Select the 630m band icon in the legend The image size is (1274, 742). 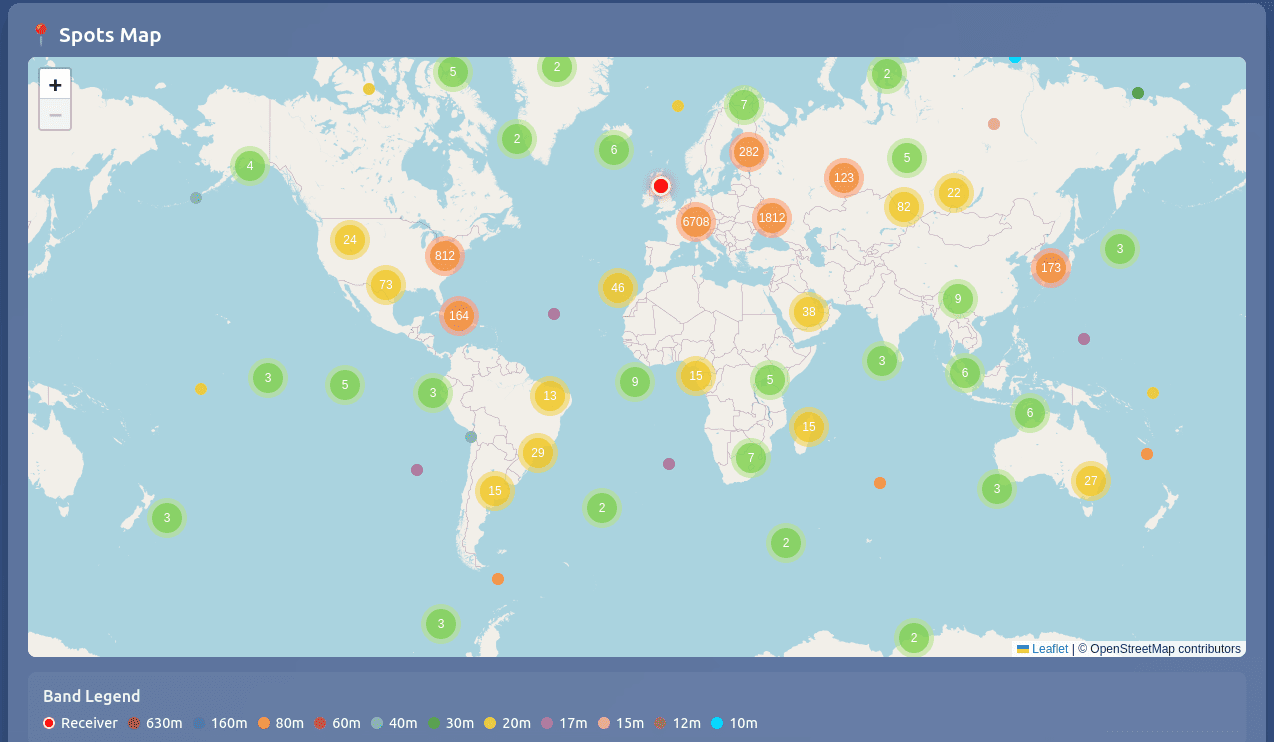(133, 723)
